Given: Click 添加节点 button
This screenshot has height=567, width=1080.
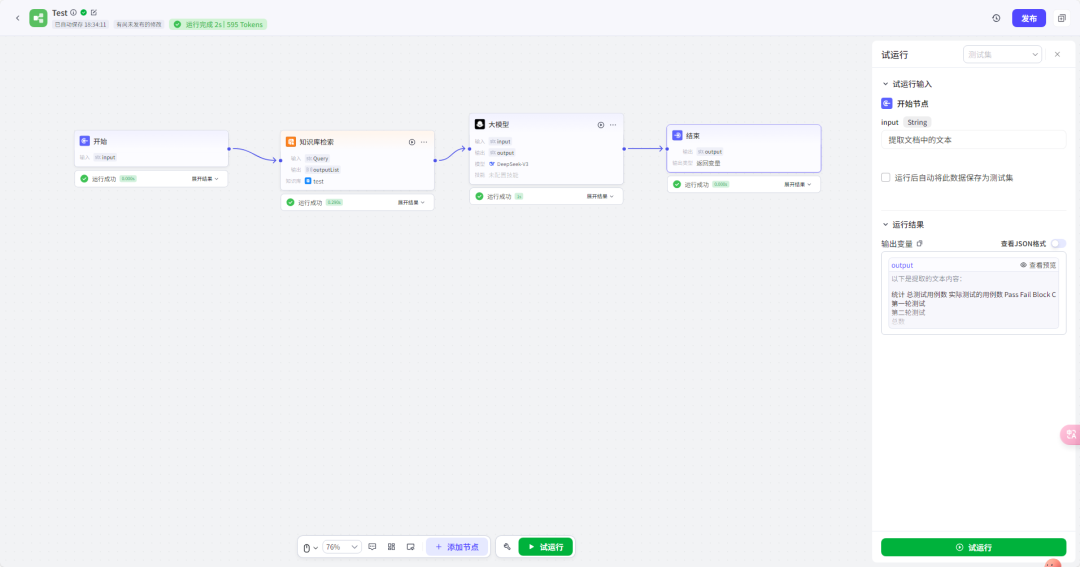Looking at the screenshot, I should (457, 547).
